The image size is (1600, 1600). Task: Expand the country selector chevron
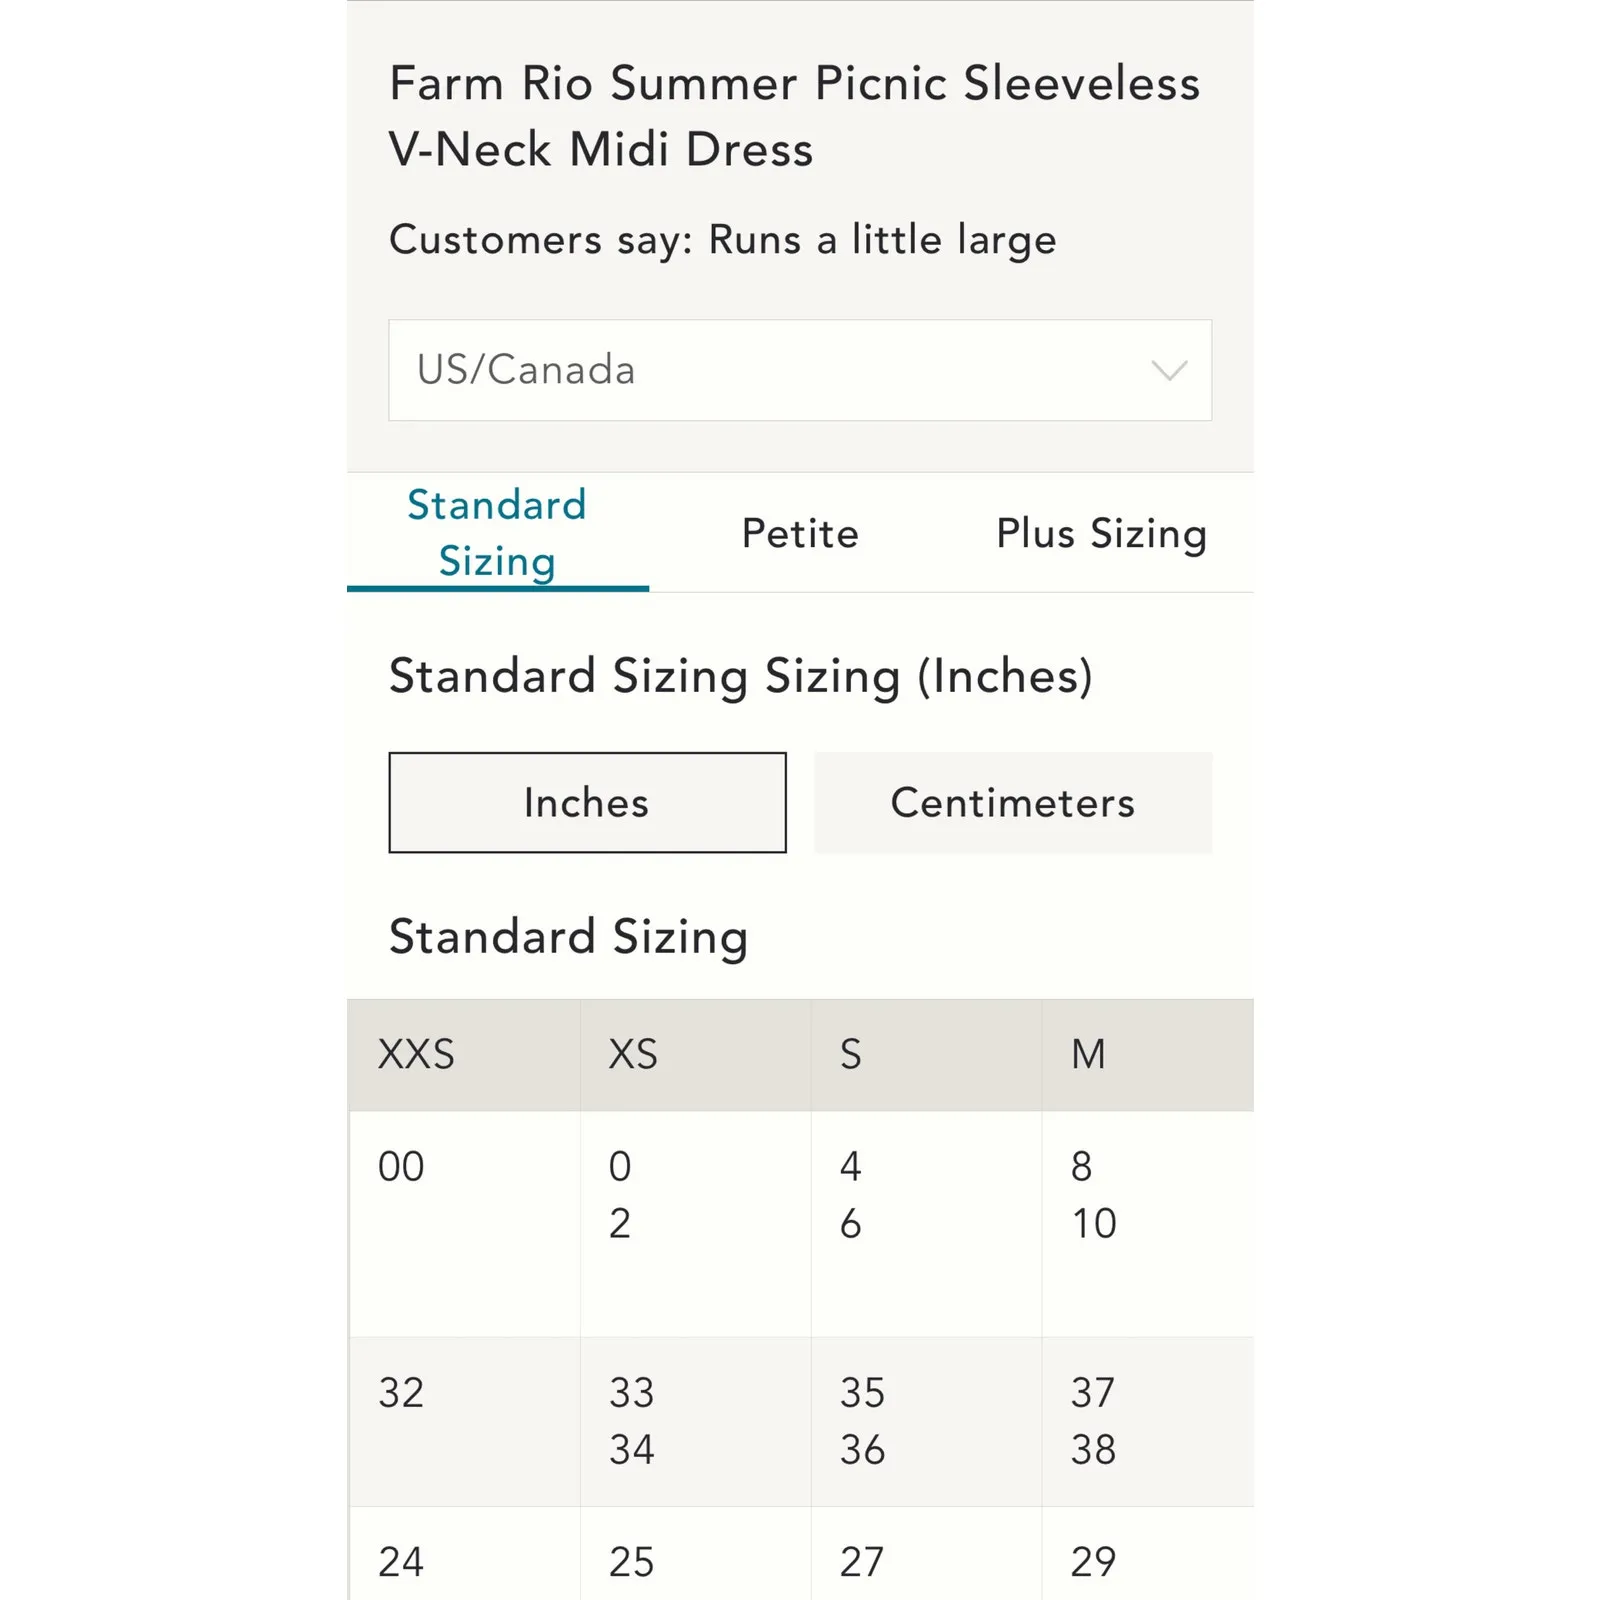coord(1168,370)
